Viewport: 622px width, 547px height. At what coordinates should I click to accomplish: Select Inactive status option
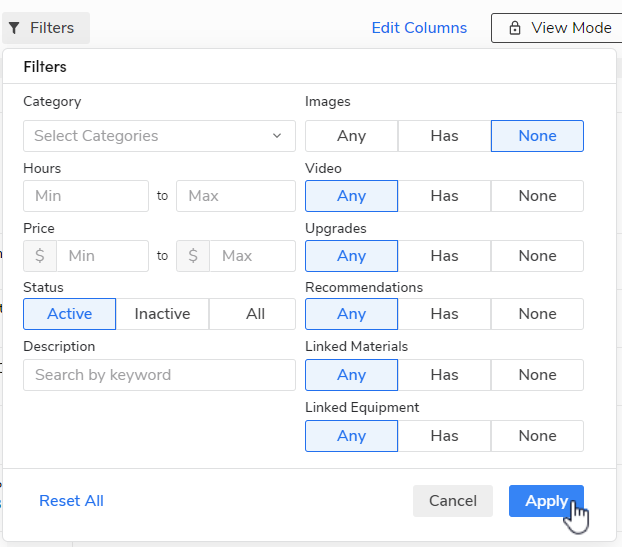click(162, 314)
